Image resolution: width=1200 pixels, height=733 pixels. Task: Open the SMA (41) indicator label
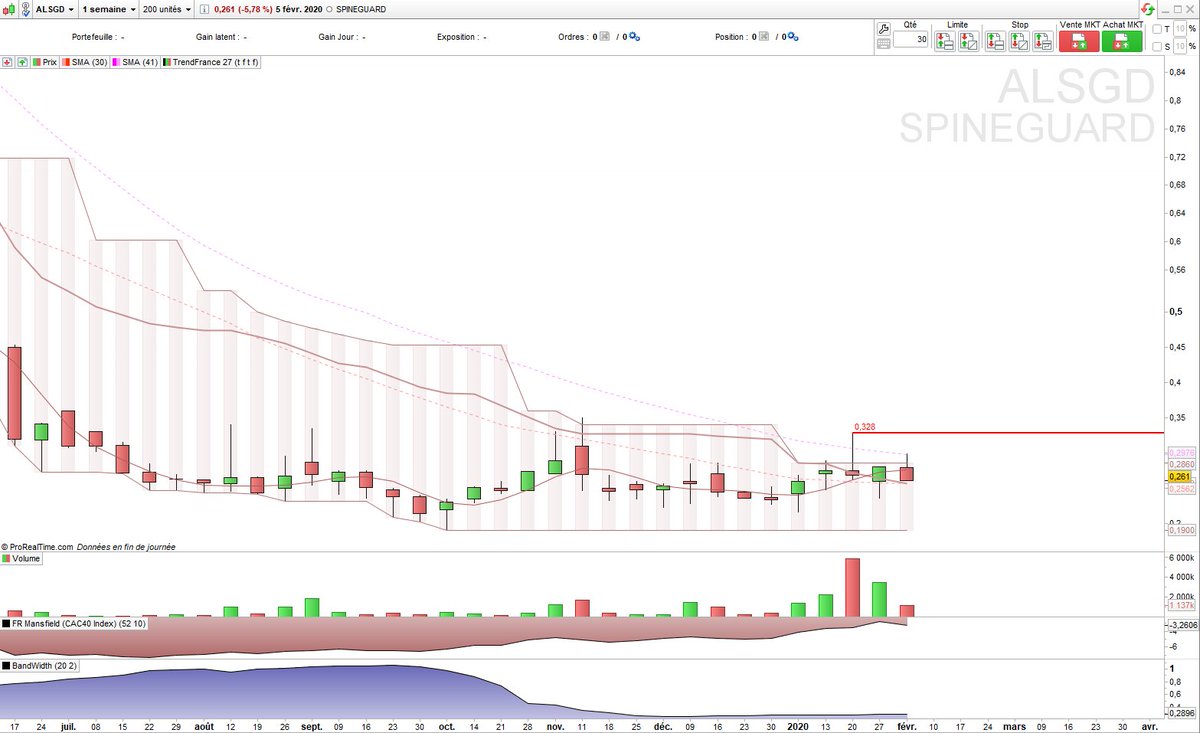tap(135, 62)
